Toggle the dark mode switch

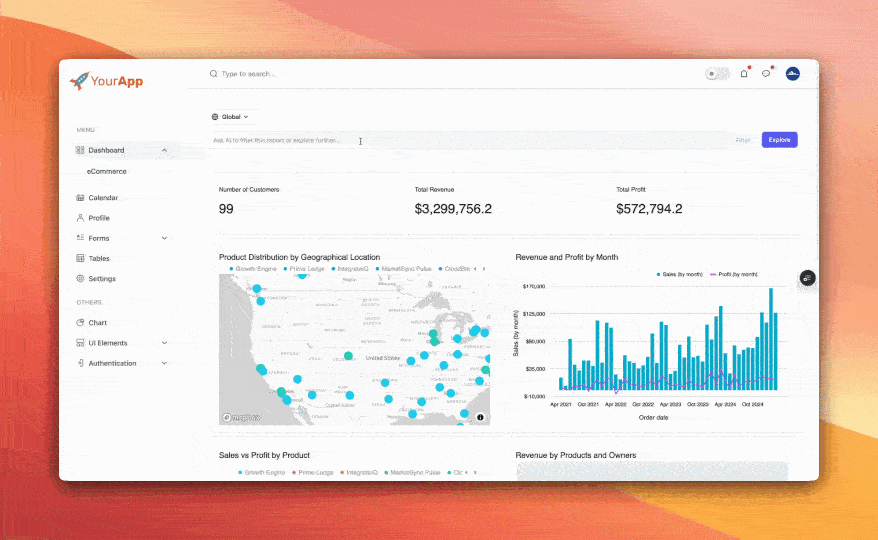716,74
